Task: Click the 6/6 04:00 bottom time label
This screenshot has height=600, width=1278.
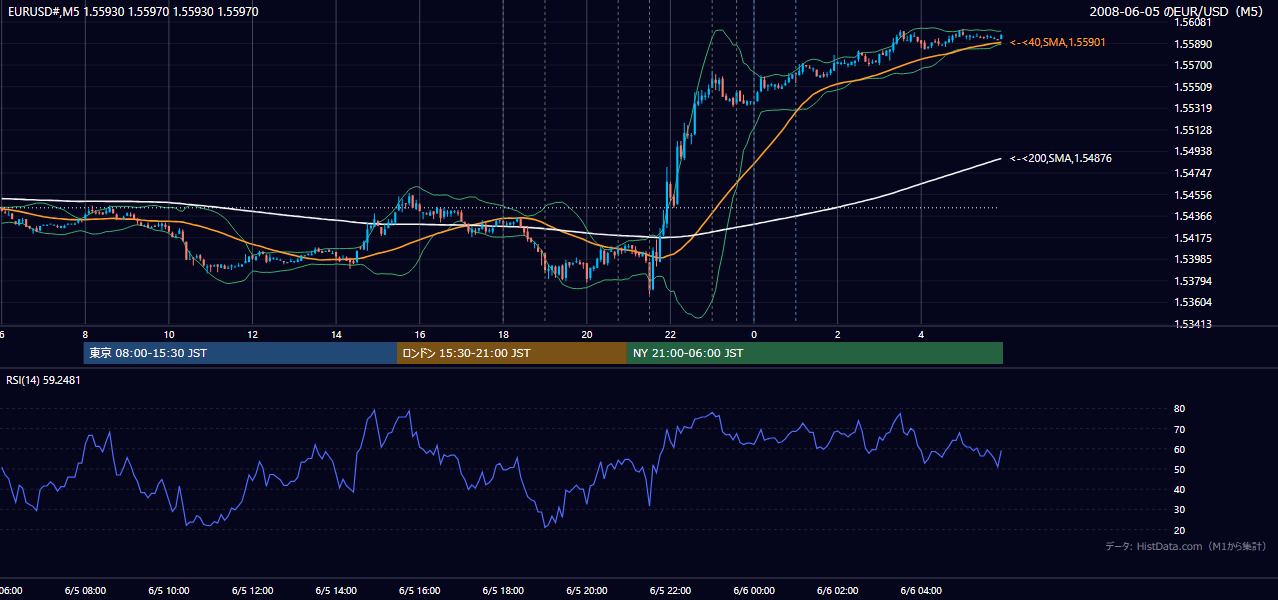Action: 921,591
